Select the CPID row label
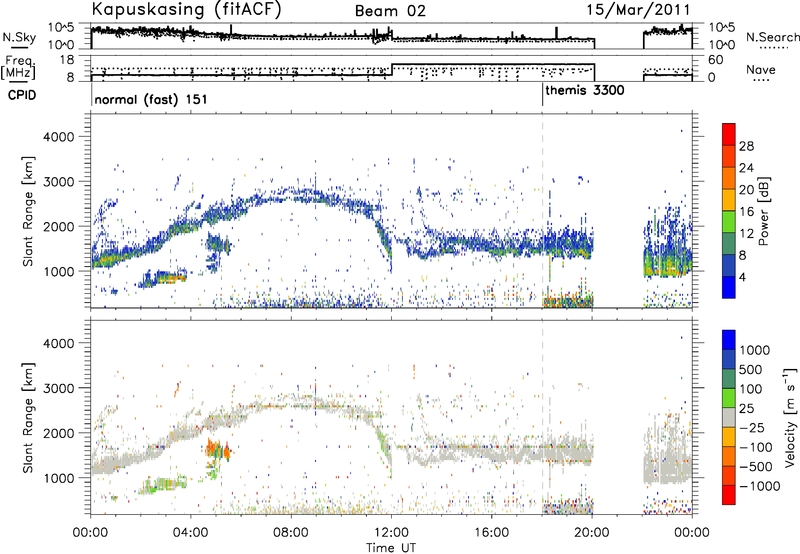 coord(22,95)
